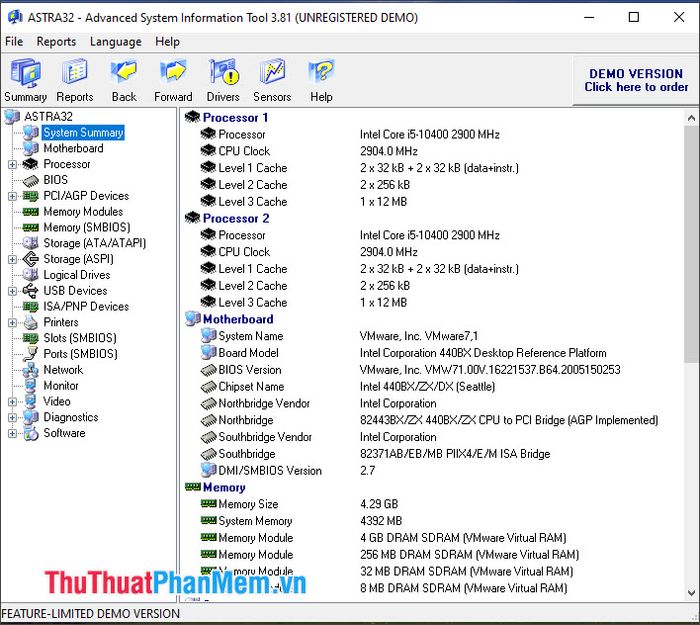Click the details pane scrollbar thumb
Image resolution: width=700 pixels, height=625 pixels.
point(691,244)
